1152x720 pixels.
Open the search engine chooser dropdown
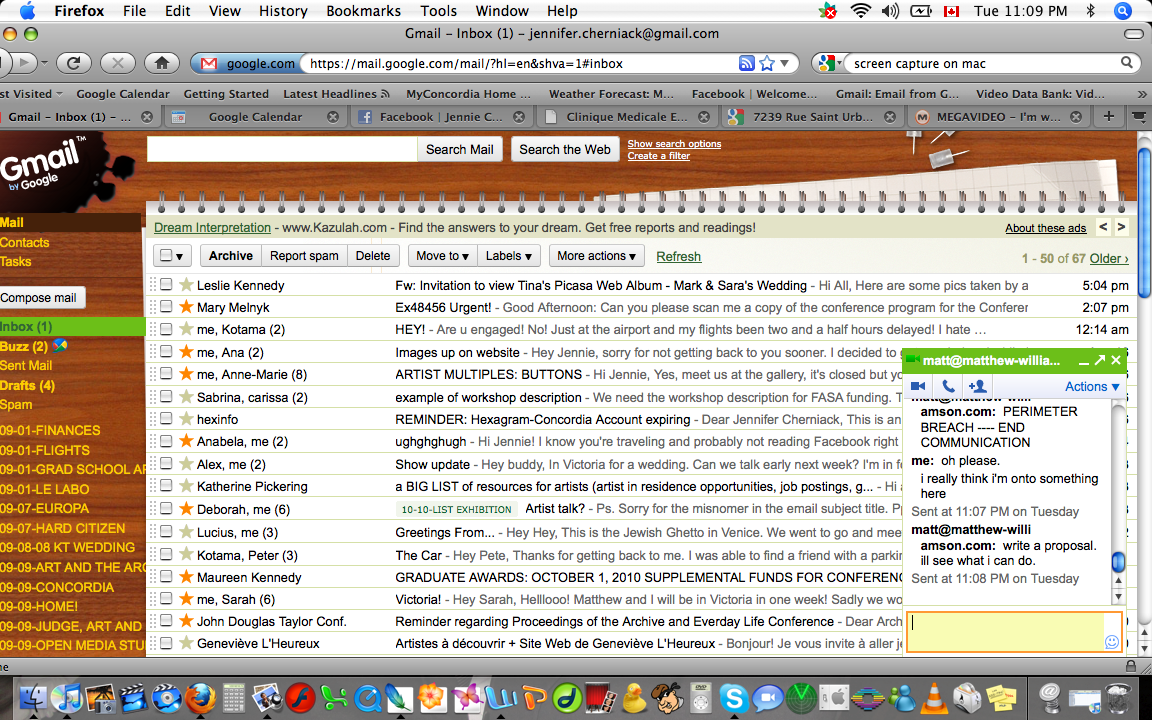[830, 63]
